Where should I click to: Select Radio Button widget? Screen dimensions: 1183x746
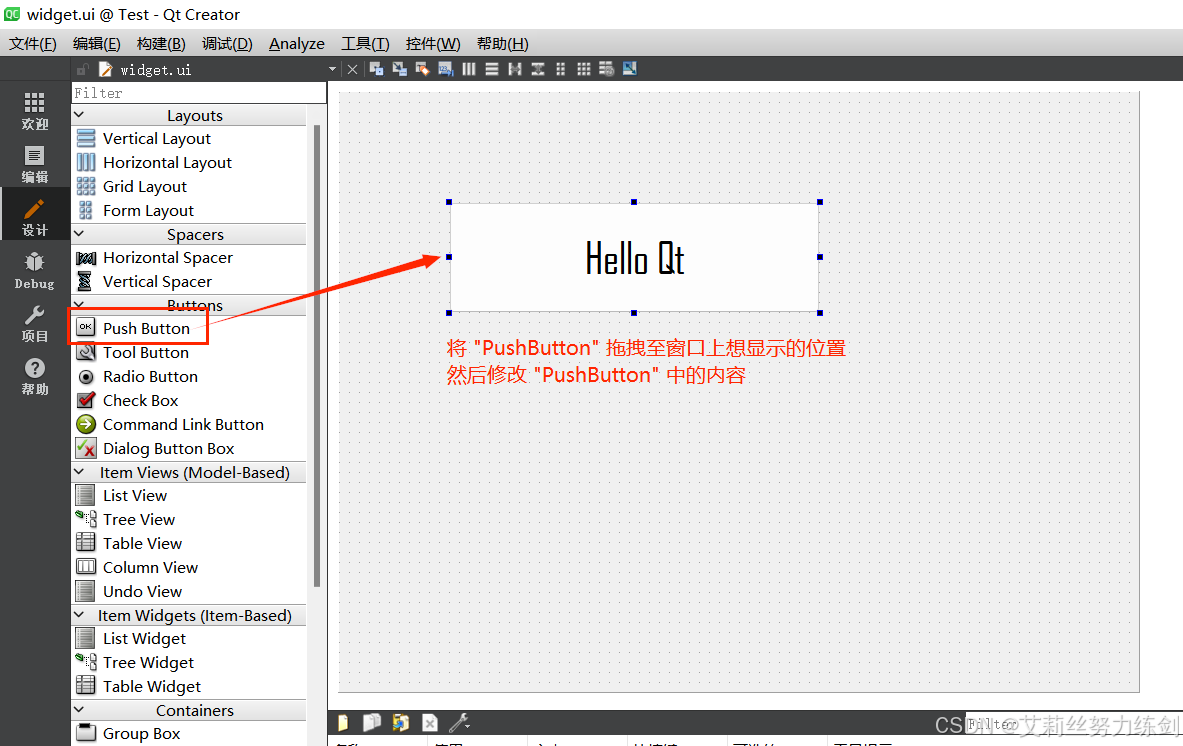click(189, 376)
